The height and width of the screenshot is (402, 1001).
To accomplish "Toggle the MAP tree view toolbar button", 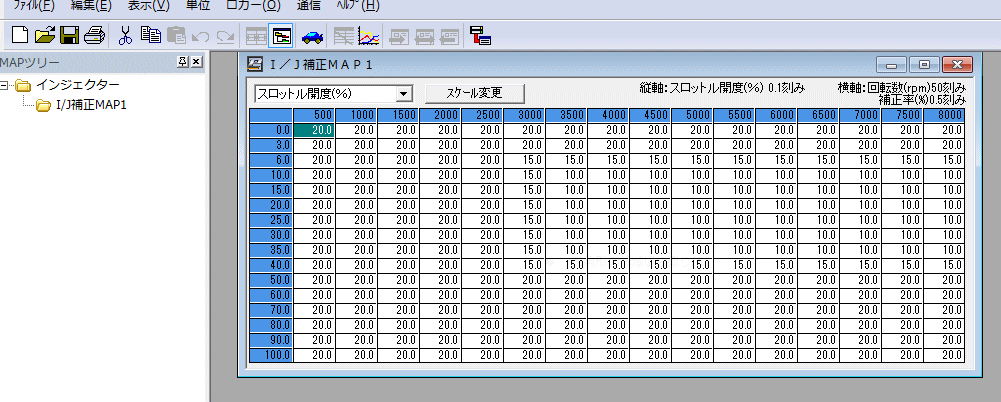I will click(x=281, y=36).
